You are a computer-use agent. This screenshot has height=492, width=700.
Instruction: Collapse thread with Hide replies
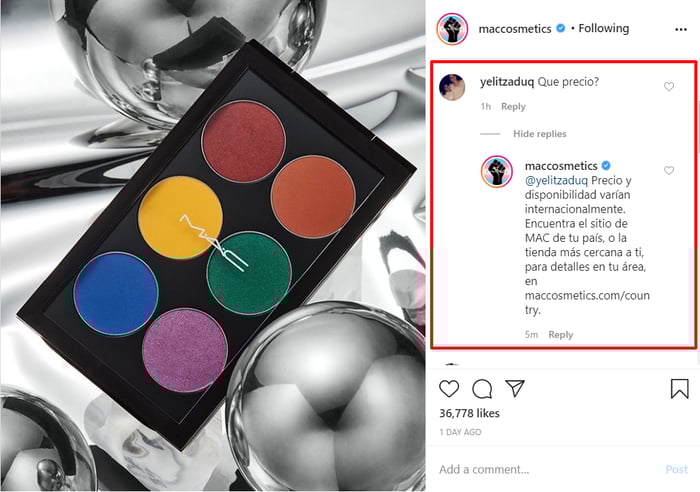[539, 134]
